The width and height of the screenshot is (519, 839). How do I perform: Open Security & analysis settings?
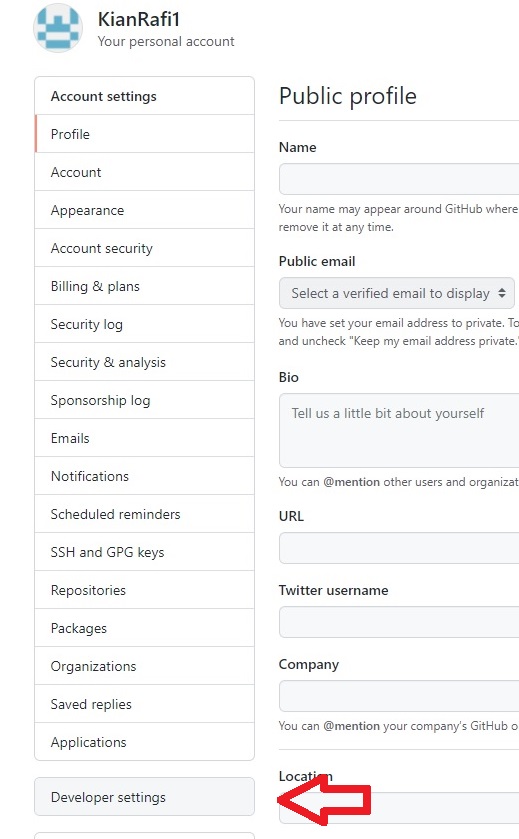pos(144,362)
